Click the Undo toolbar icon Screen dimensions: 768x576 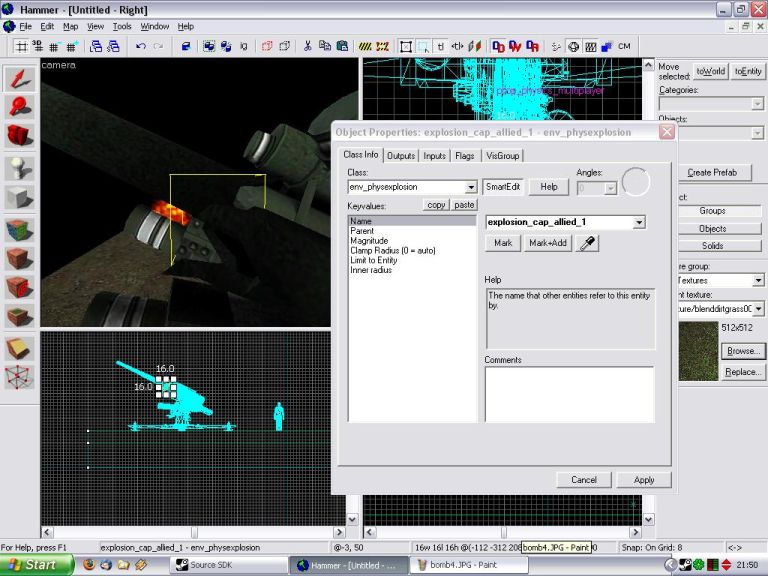[x=141, y=47]
